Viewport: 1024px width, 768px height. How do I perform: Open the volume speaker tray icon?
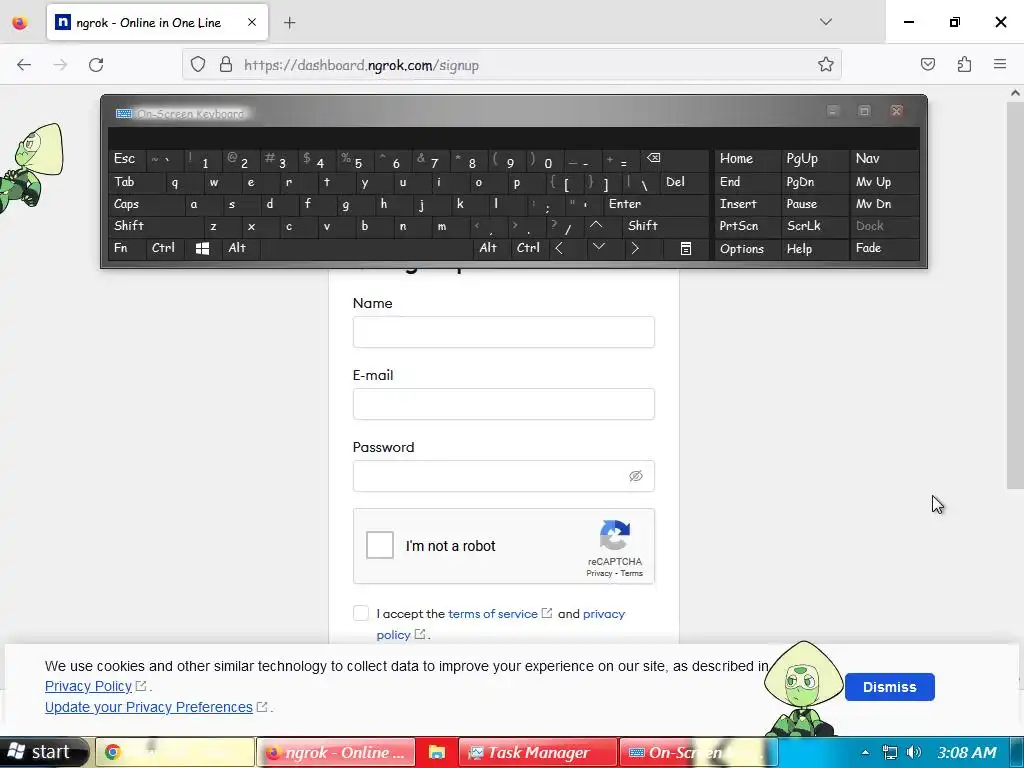(914, 752)
